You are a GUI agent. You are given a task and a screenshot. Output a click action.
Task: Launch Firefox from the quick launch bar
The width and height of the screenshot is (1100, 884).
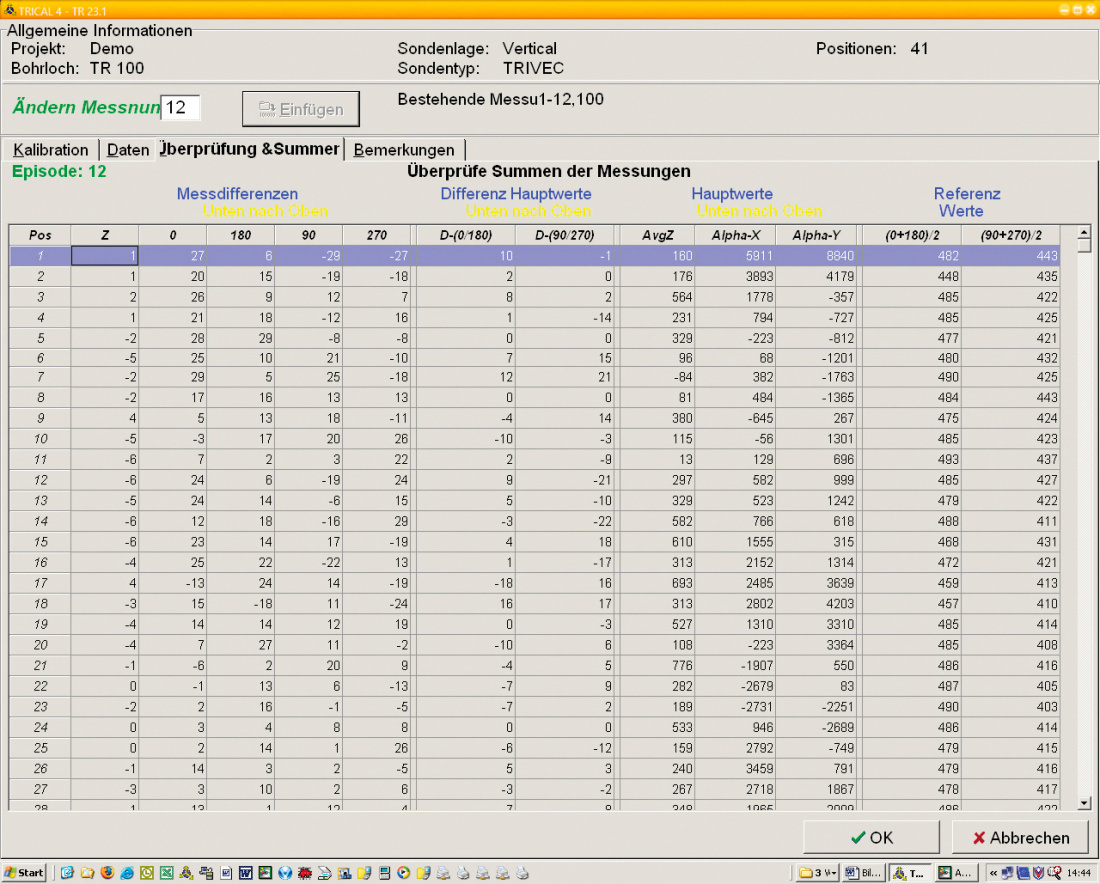click(x=107, y=873)
